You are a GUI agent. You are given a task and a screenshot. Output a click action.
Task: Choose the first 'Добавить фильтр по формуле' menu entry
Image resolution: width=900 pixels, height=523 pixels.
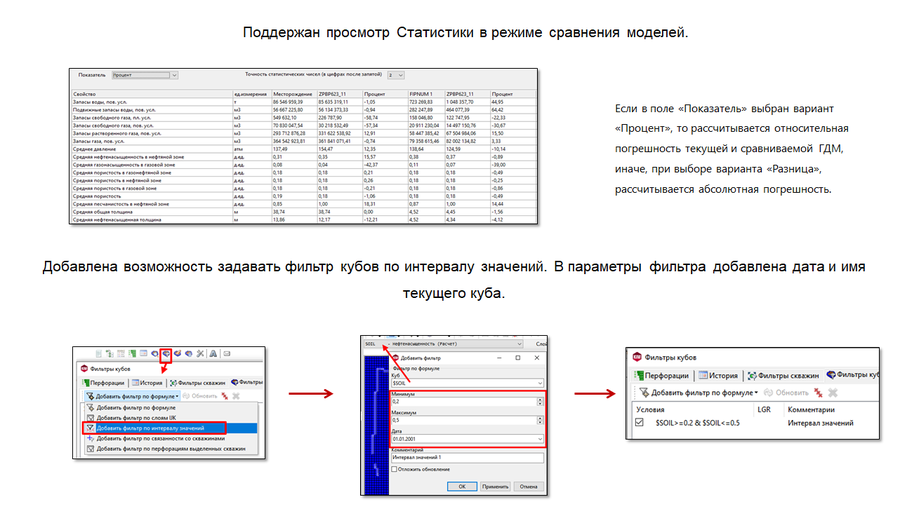pos(170,408)
